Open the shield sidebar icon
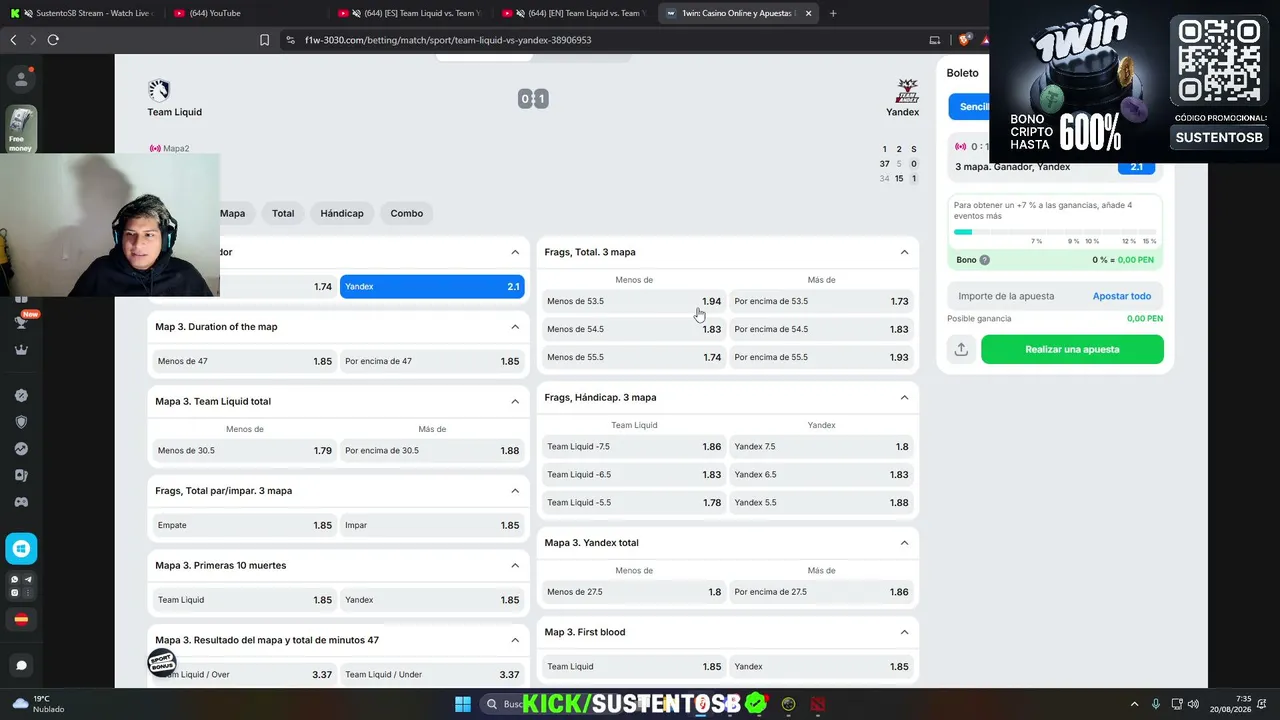Viewport: 1280px width, 720px height. (21, 422)
